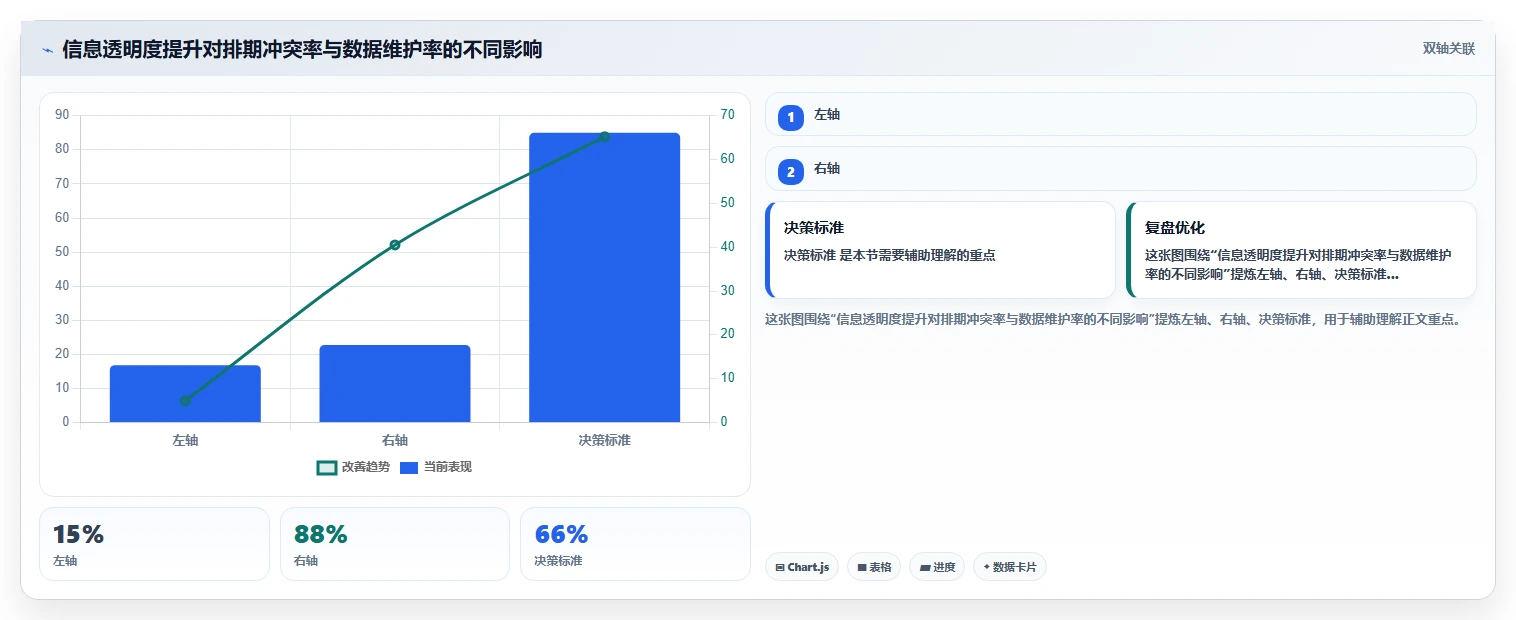Click the blue bar for 决策标准

[604, 277]
